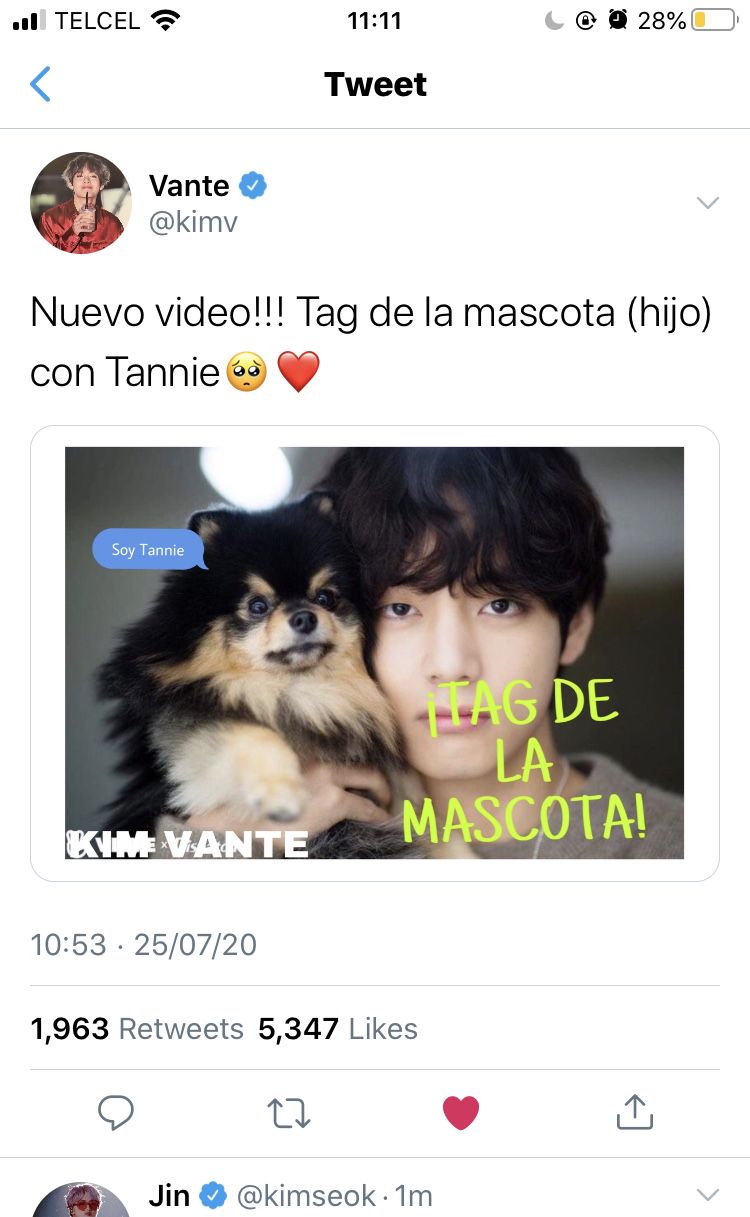The width and height of the screenshot is (750, 1217).
Task: Open the reply speech bubble icon
Action: (117, 1112)
